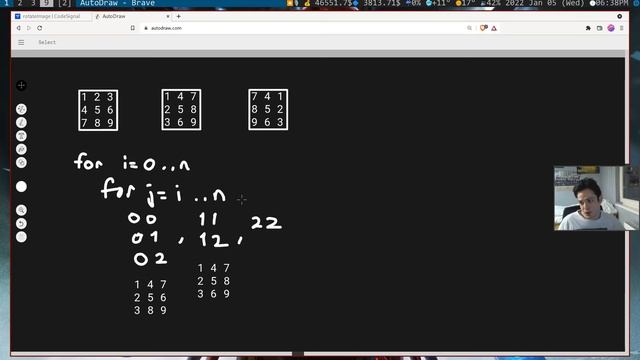Click the 'Select' tool label

pos(47,42)
